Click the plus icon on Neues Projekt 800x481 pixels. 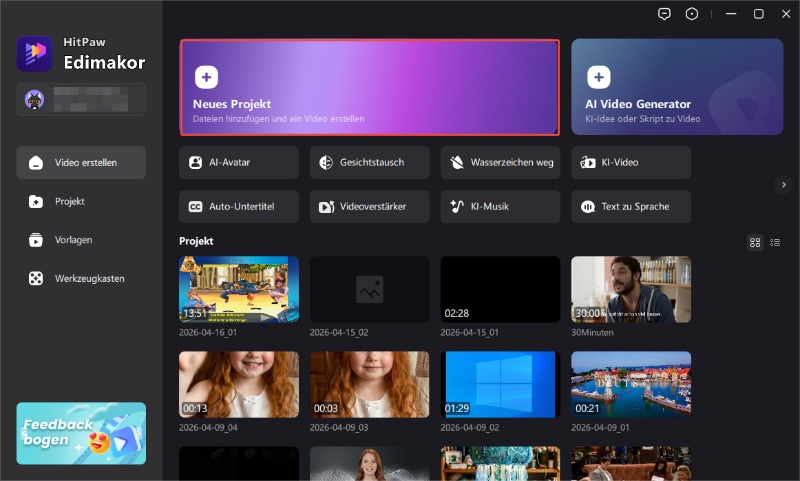point(206,77)
